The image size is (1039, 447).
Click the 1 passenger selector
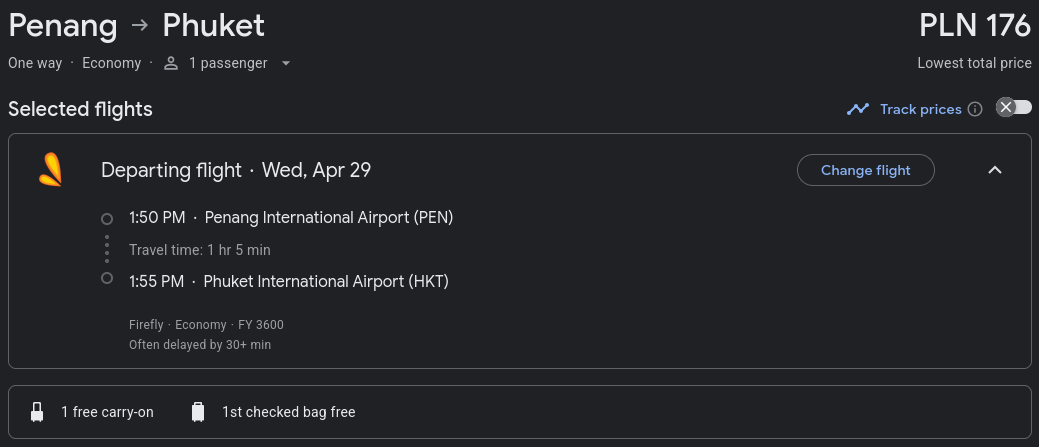coord(227,64)
